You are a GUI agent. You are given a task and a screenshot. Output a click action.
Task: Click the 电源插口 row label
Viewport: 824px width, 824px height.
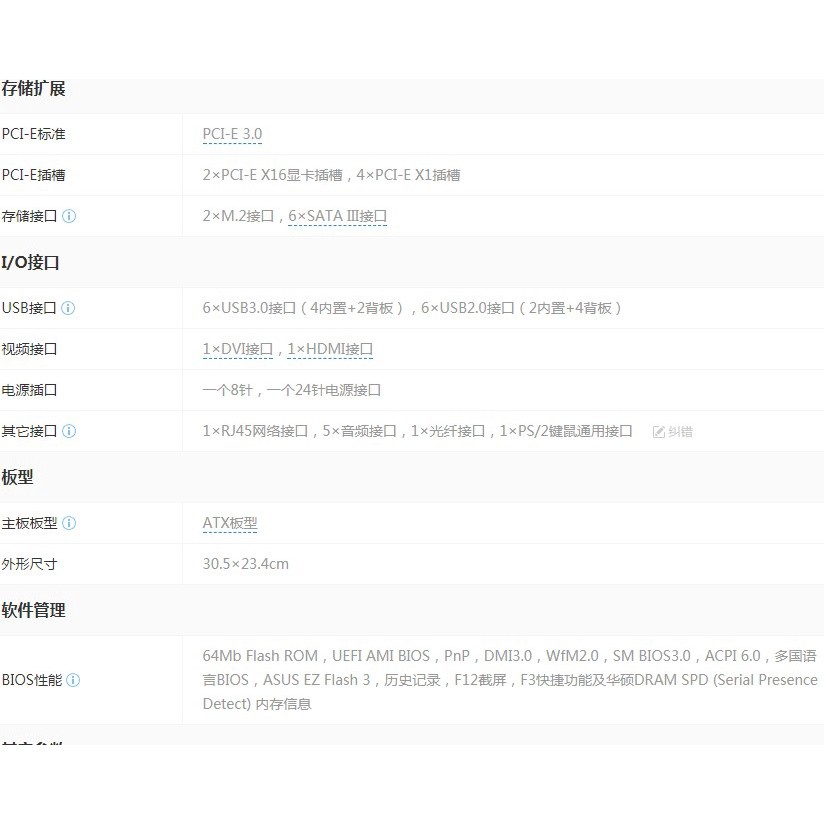tap(29, 390)
